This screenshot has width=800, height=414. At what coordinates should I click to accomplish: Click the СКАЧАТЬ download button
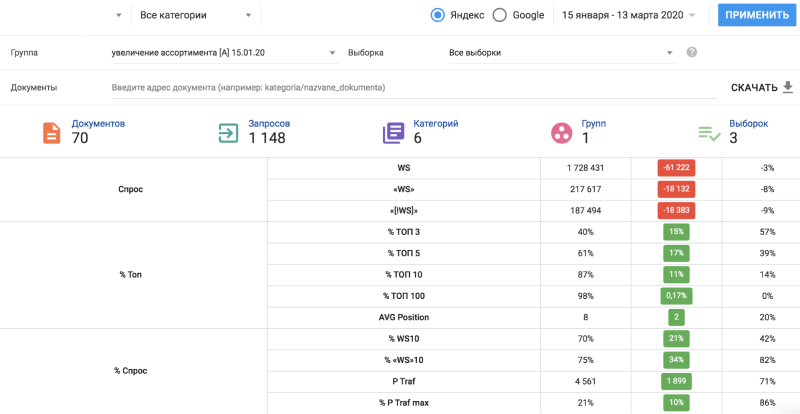point(762,87)
